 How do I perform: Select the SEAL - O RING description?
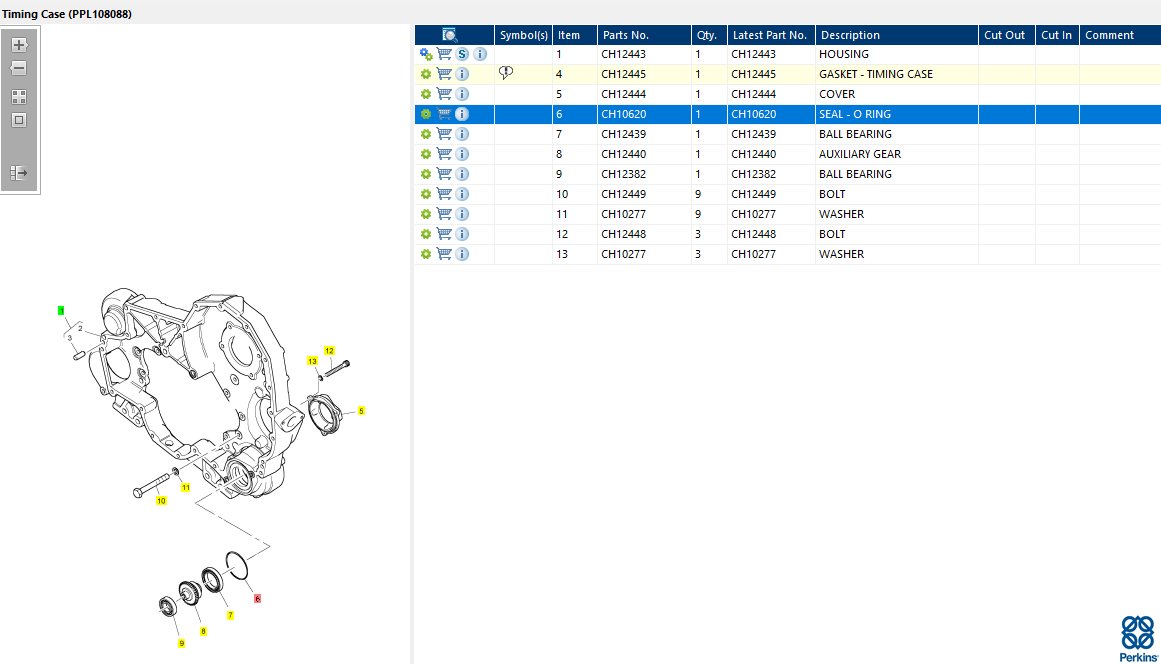tap(855, 114)
